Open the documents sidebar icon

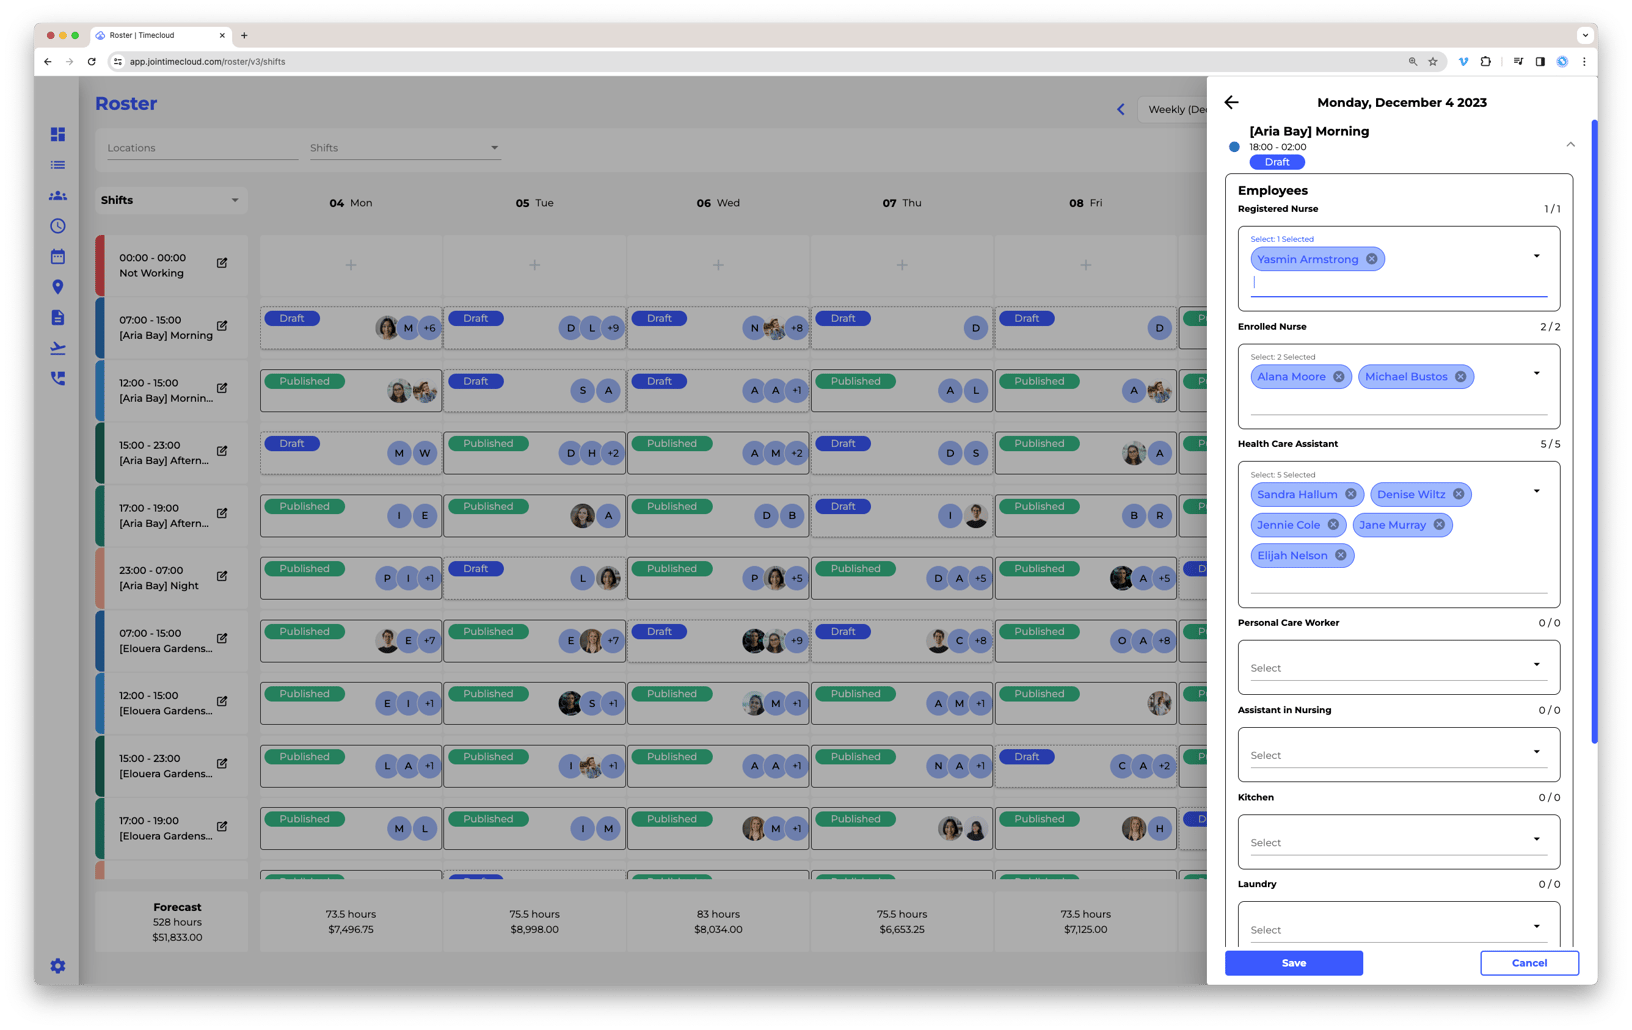click(57, 317)
